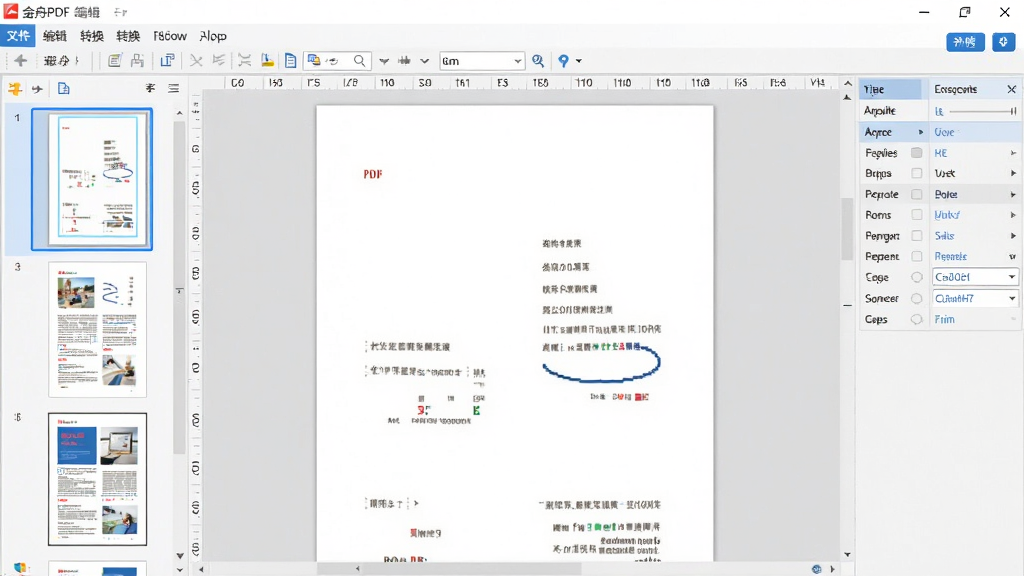This screenshot has height=576, width=1024.
Task: Open dropdown arrow next to location pin
Action: pos(579,61)
